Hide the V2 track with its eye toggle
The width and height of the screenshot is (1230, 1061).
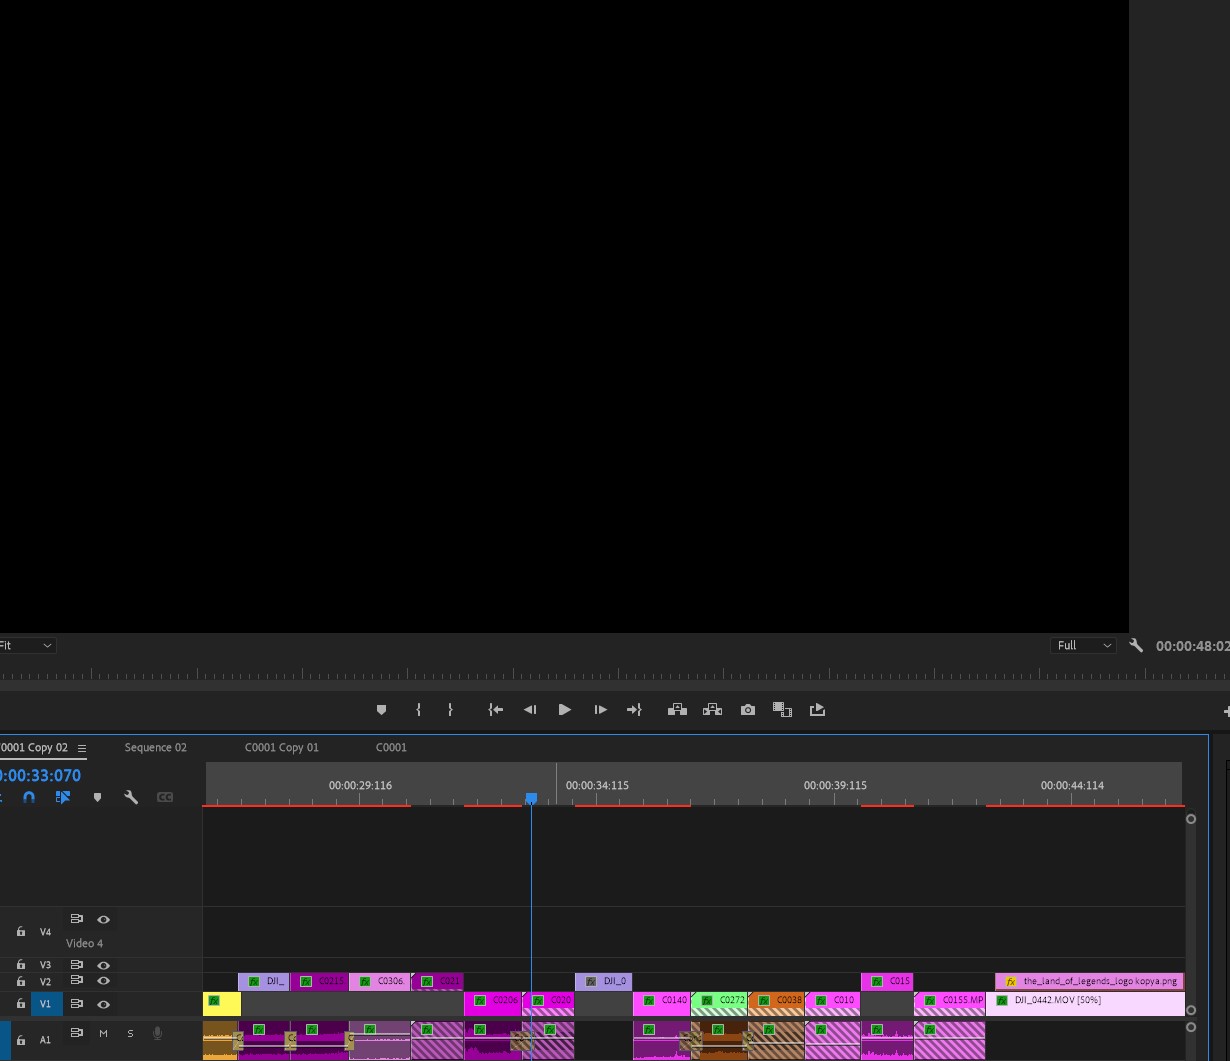click(x=103, y=980)
